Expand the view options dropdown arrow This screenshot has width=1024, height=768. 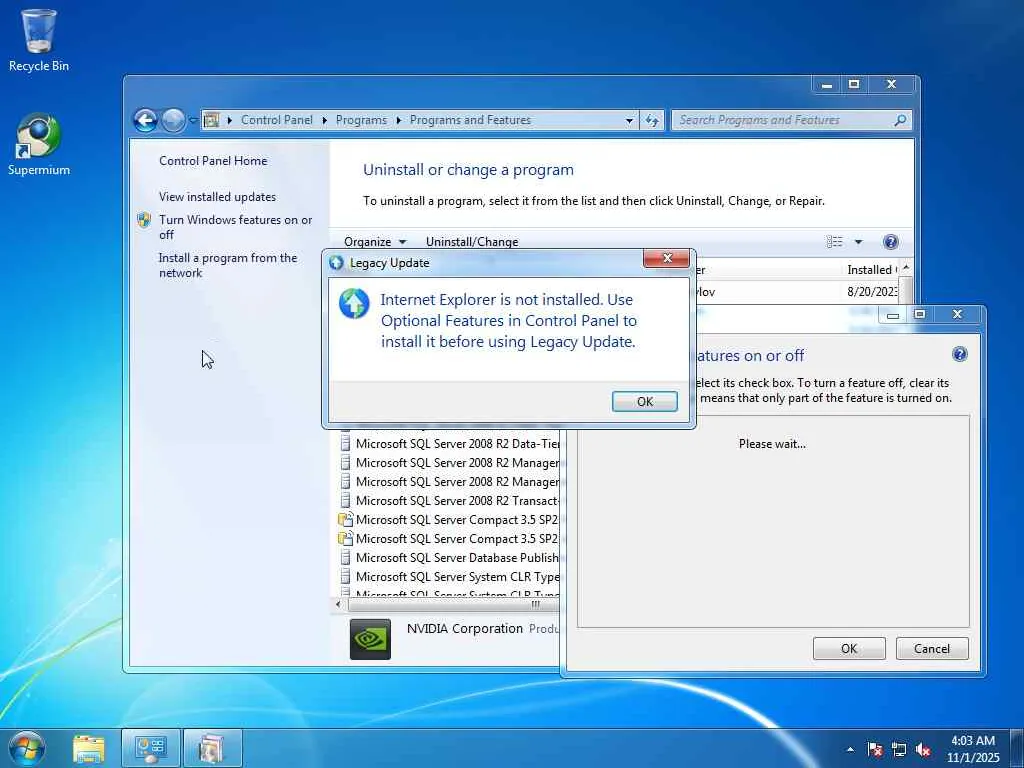coord(858,242)
